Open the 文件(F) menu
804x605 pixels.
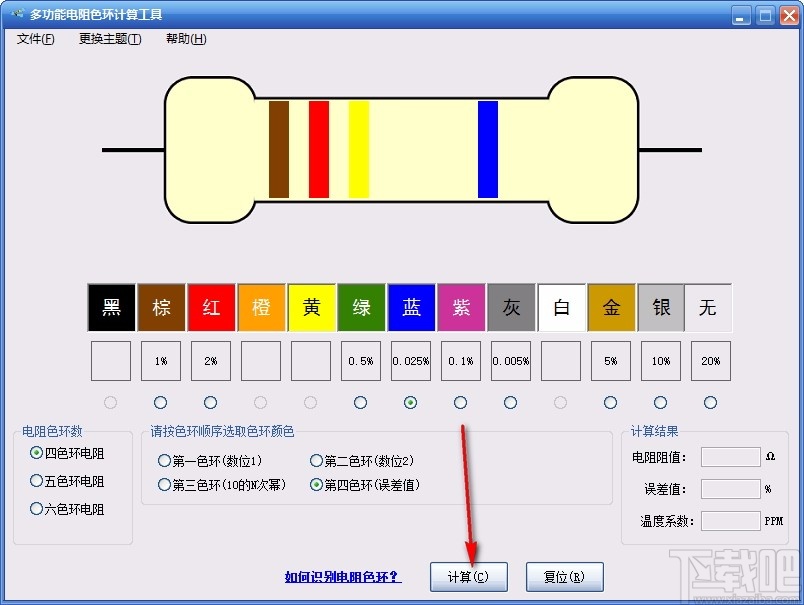[x=34, y=39]
